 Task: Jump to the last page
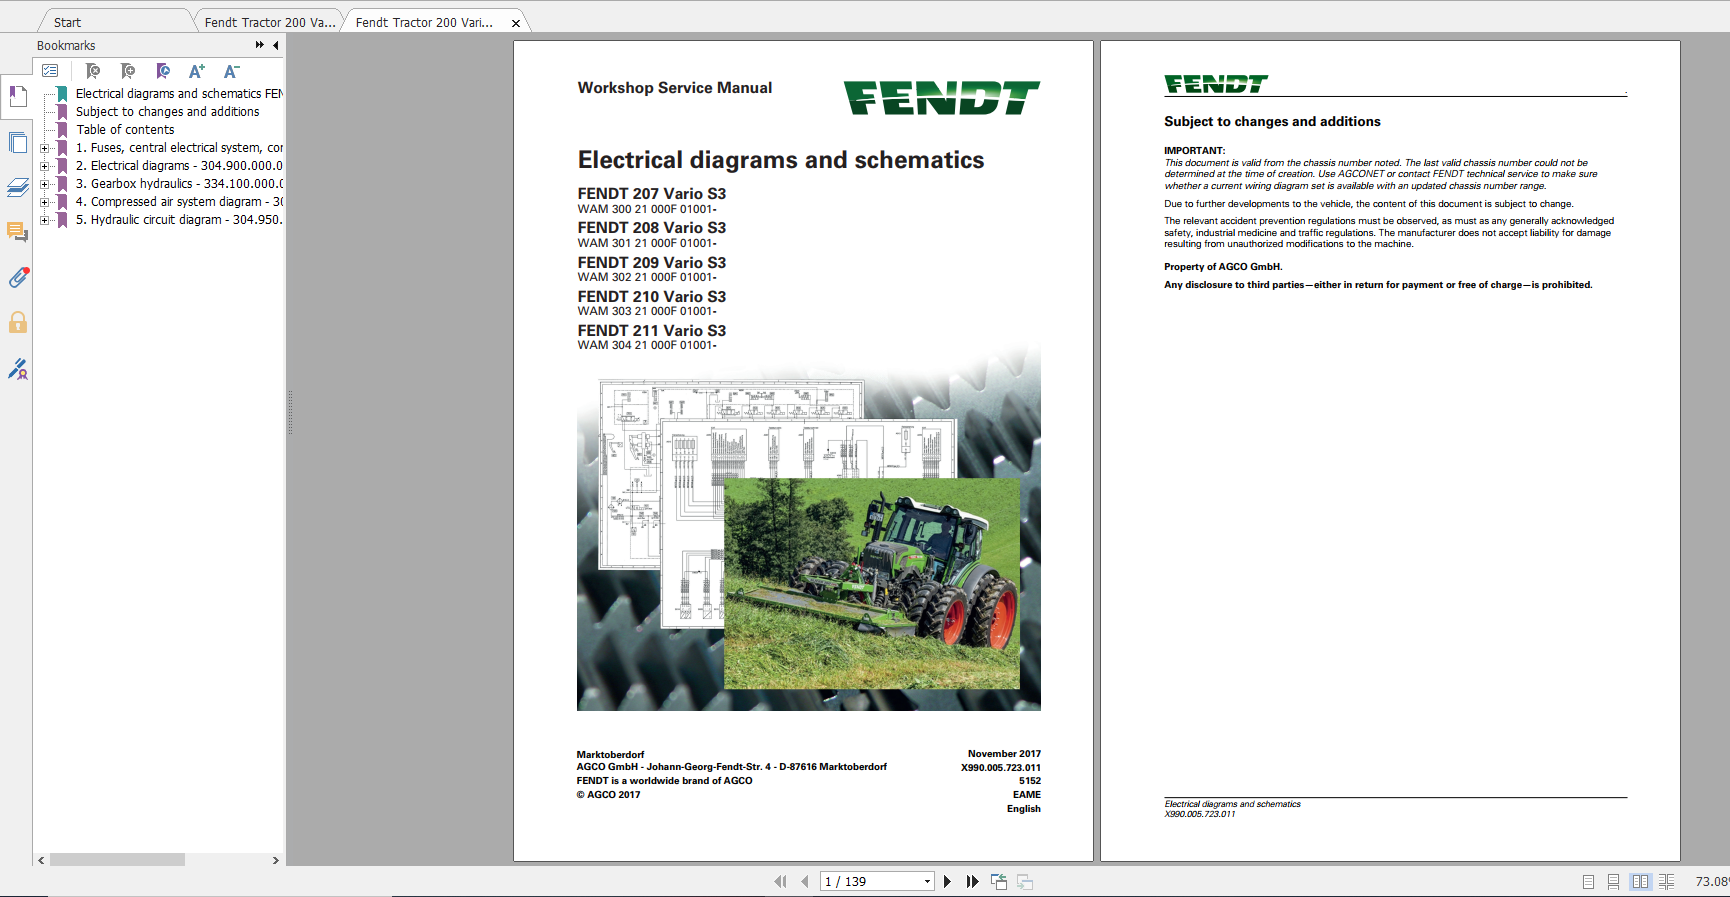pyautogui.click(x=972, y=881)
